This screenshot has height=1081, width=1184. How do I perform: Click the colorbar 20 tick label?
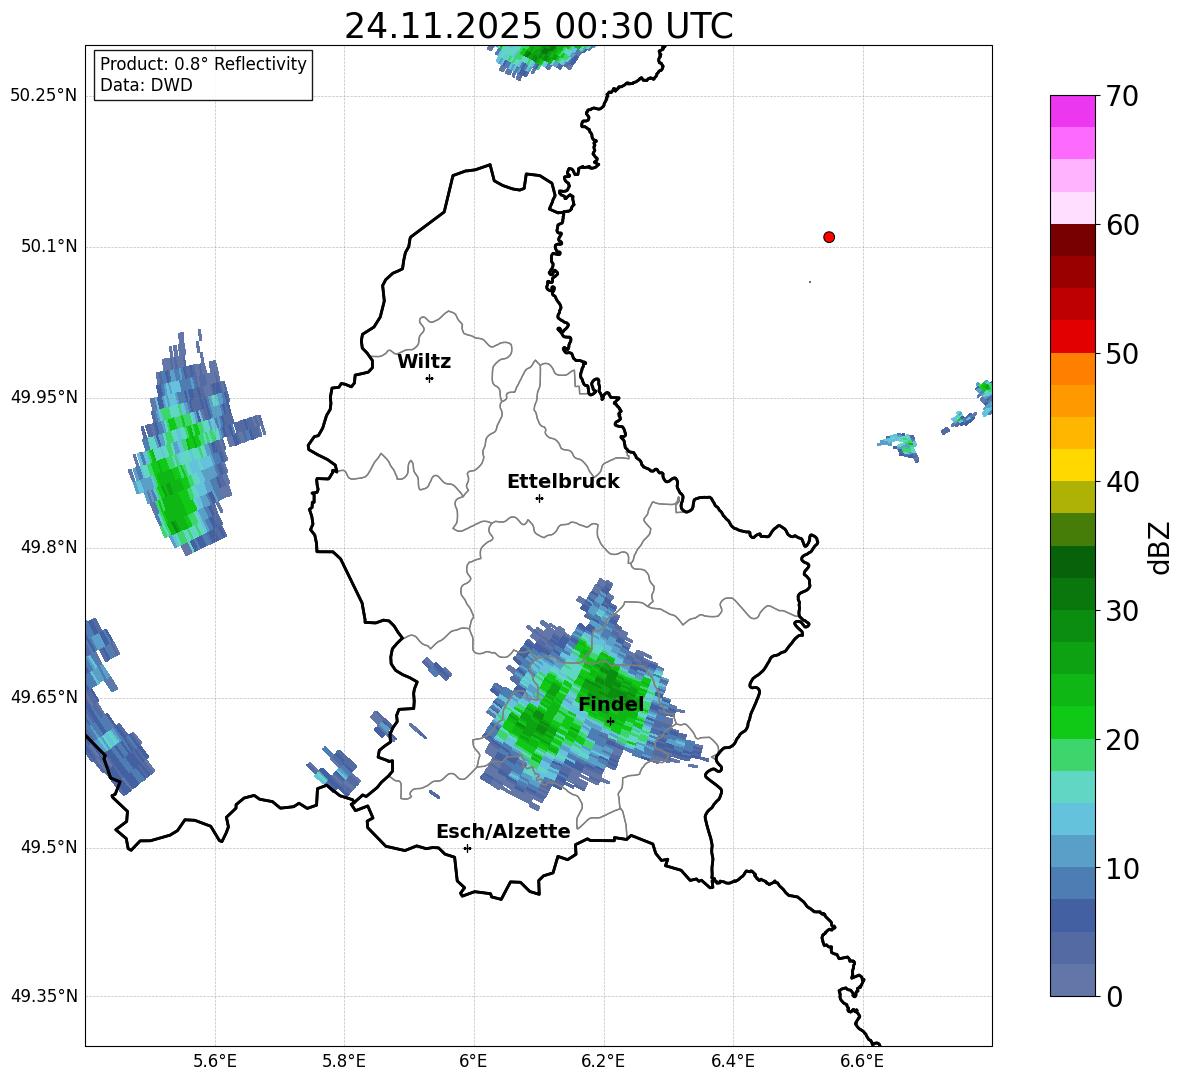coord(1122,740)
